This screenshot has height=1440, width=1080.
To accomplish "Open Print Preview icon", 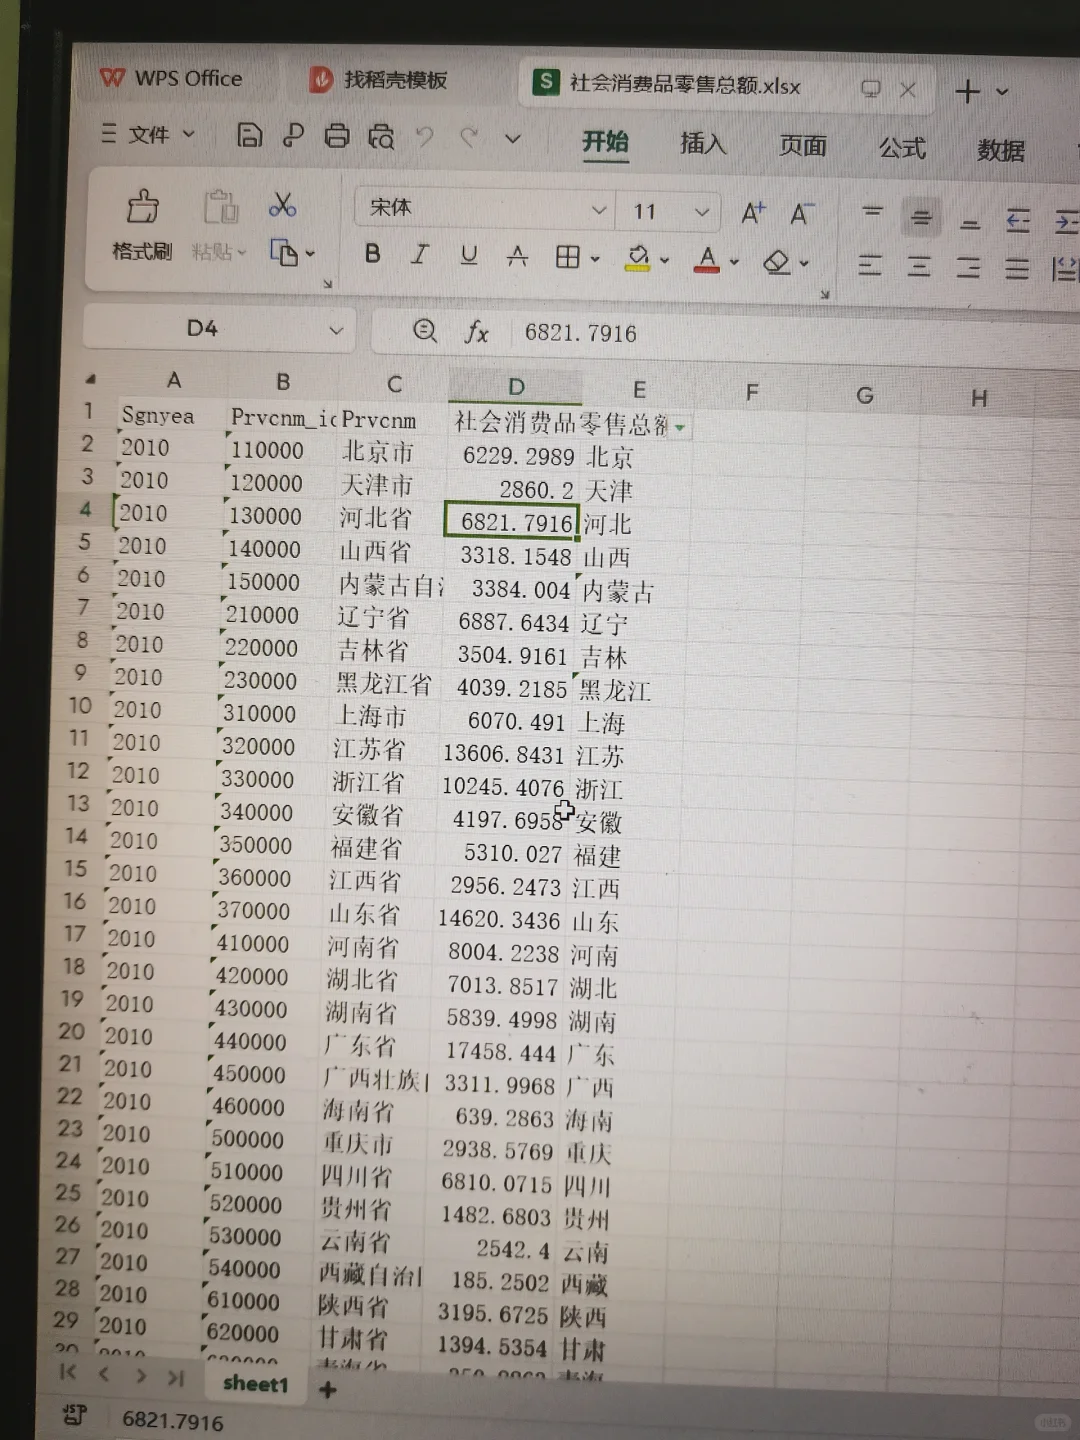I will click(x=381, y=137).
